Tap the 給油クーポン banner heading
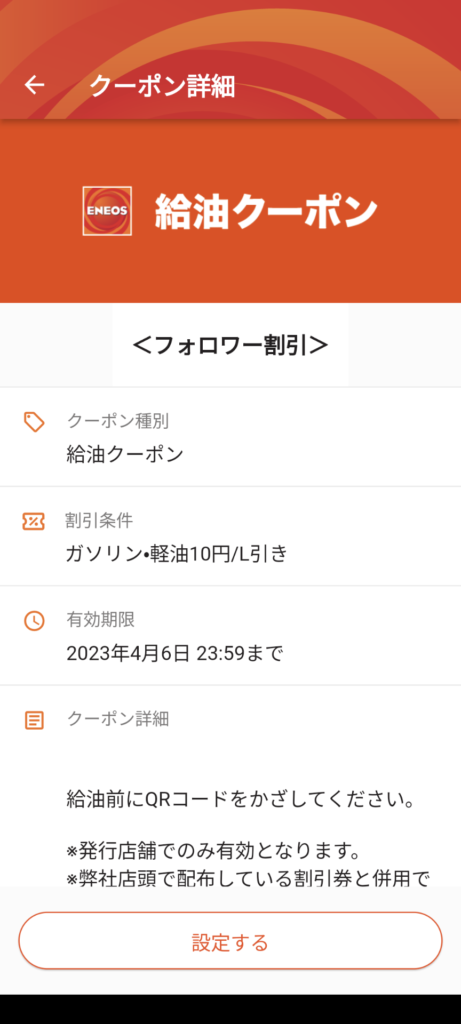 click(x=266, y=212)
